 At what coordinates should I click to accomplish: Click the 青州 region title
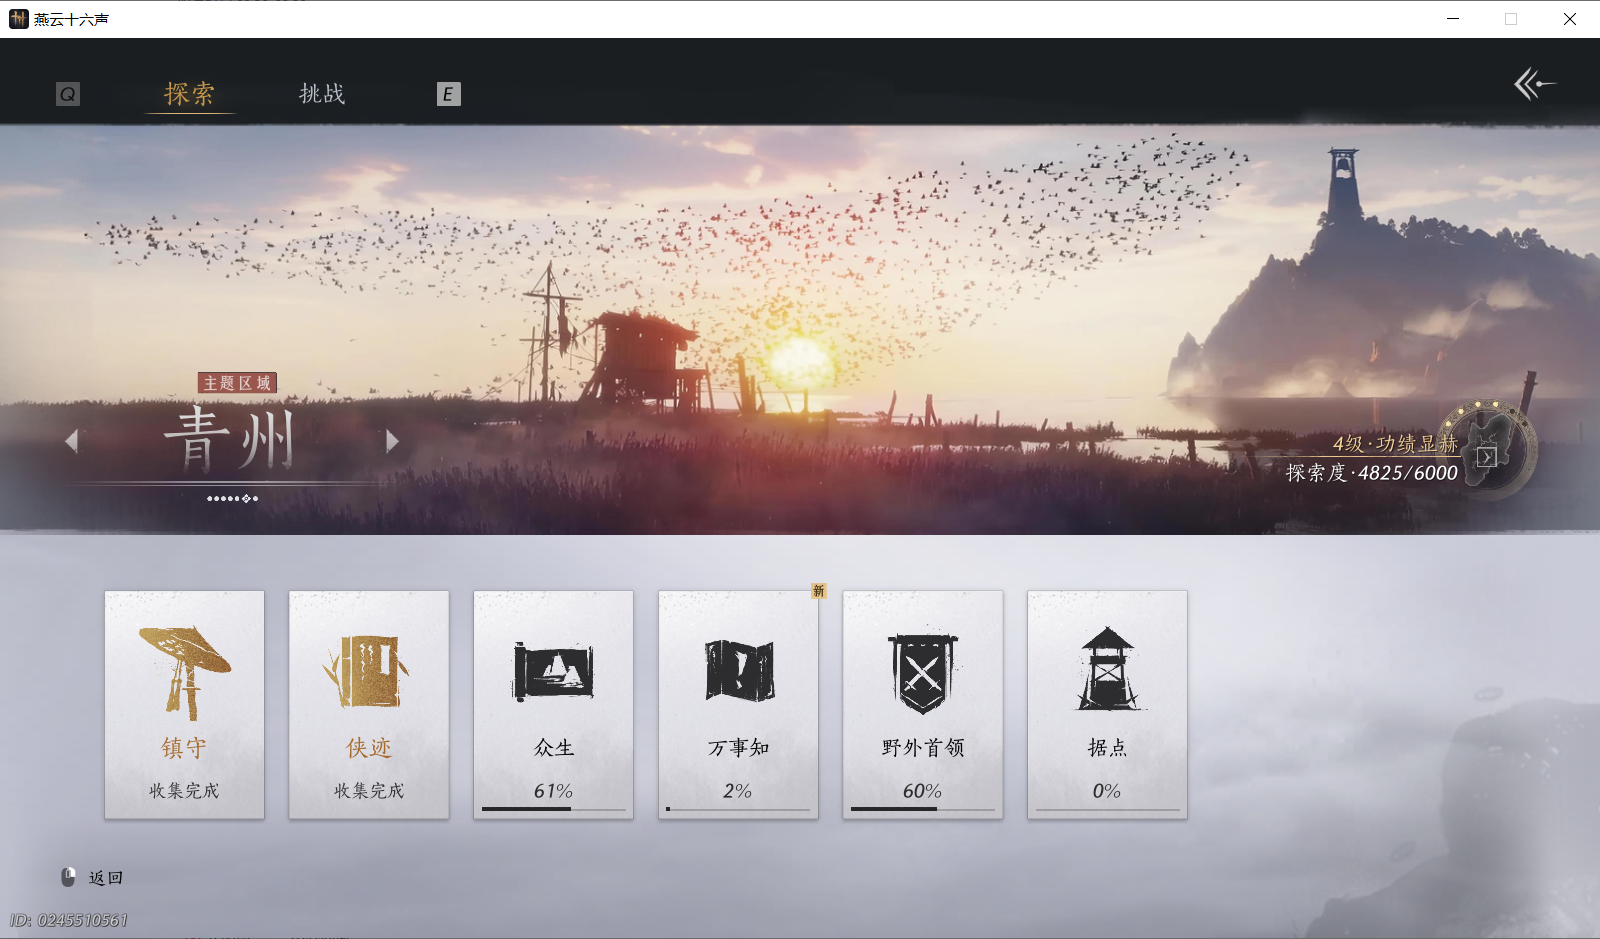(229, 439)
